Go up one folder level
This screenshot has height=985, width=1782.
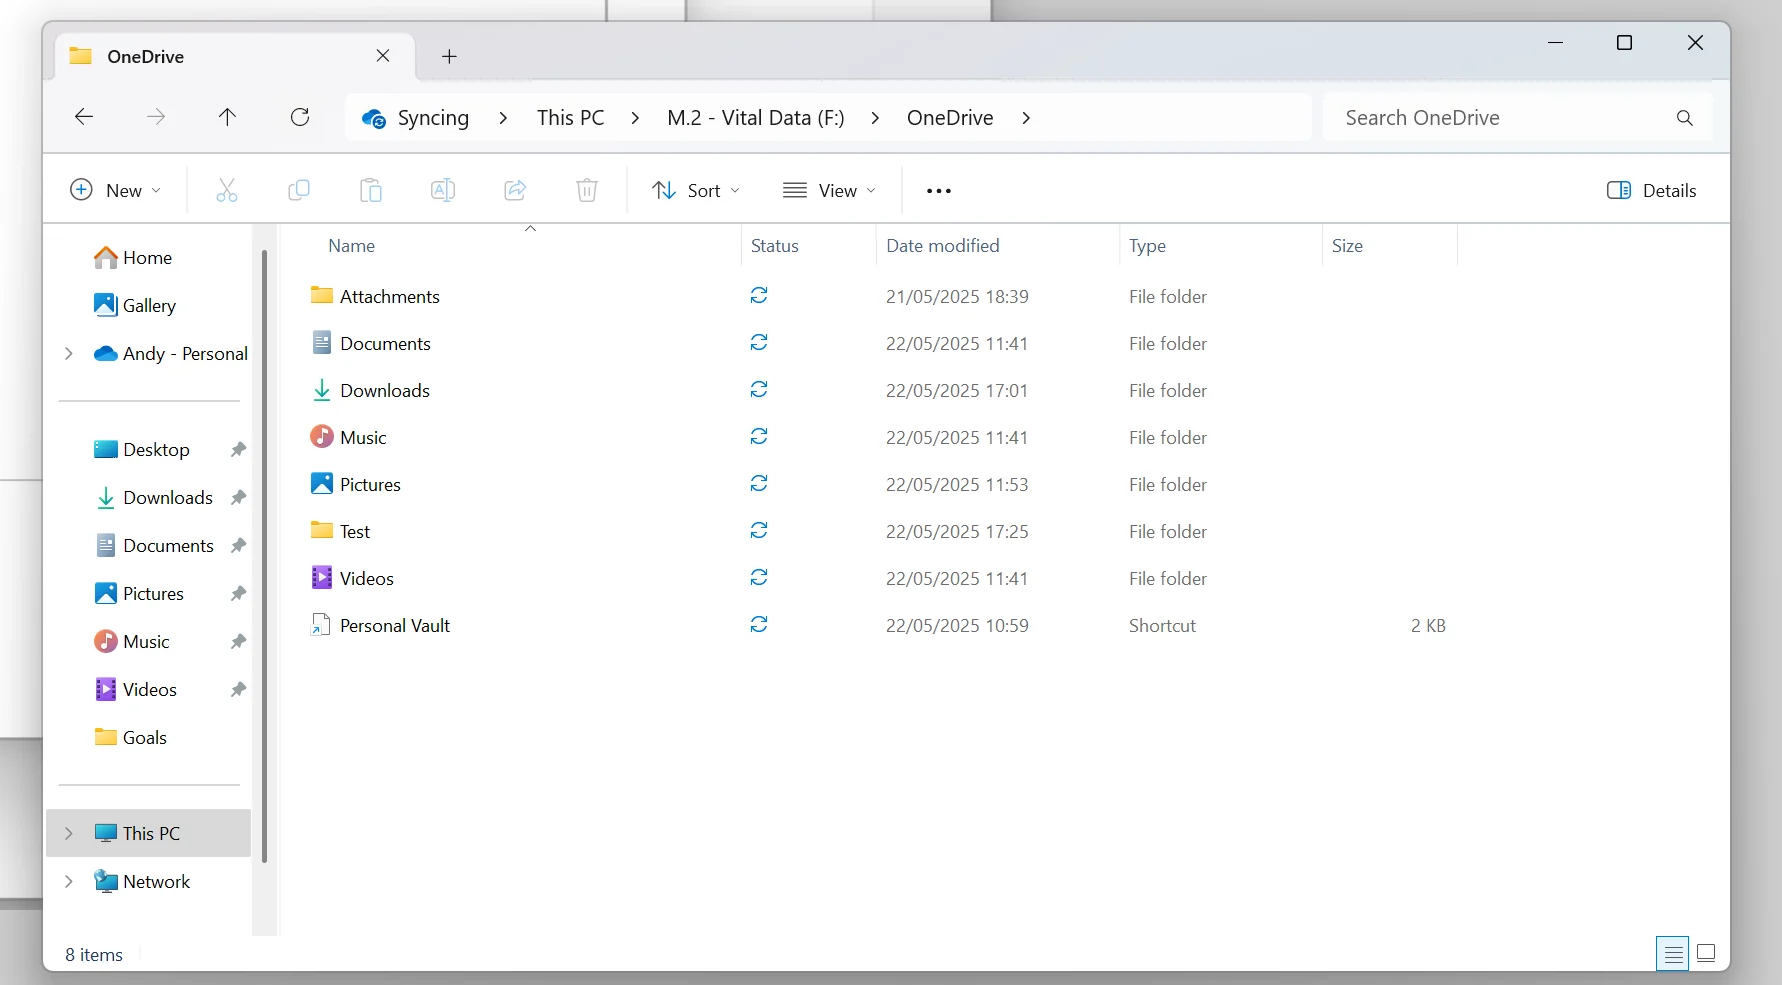tap(227, 117)
